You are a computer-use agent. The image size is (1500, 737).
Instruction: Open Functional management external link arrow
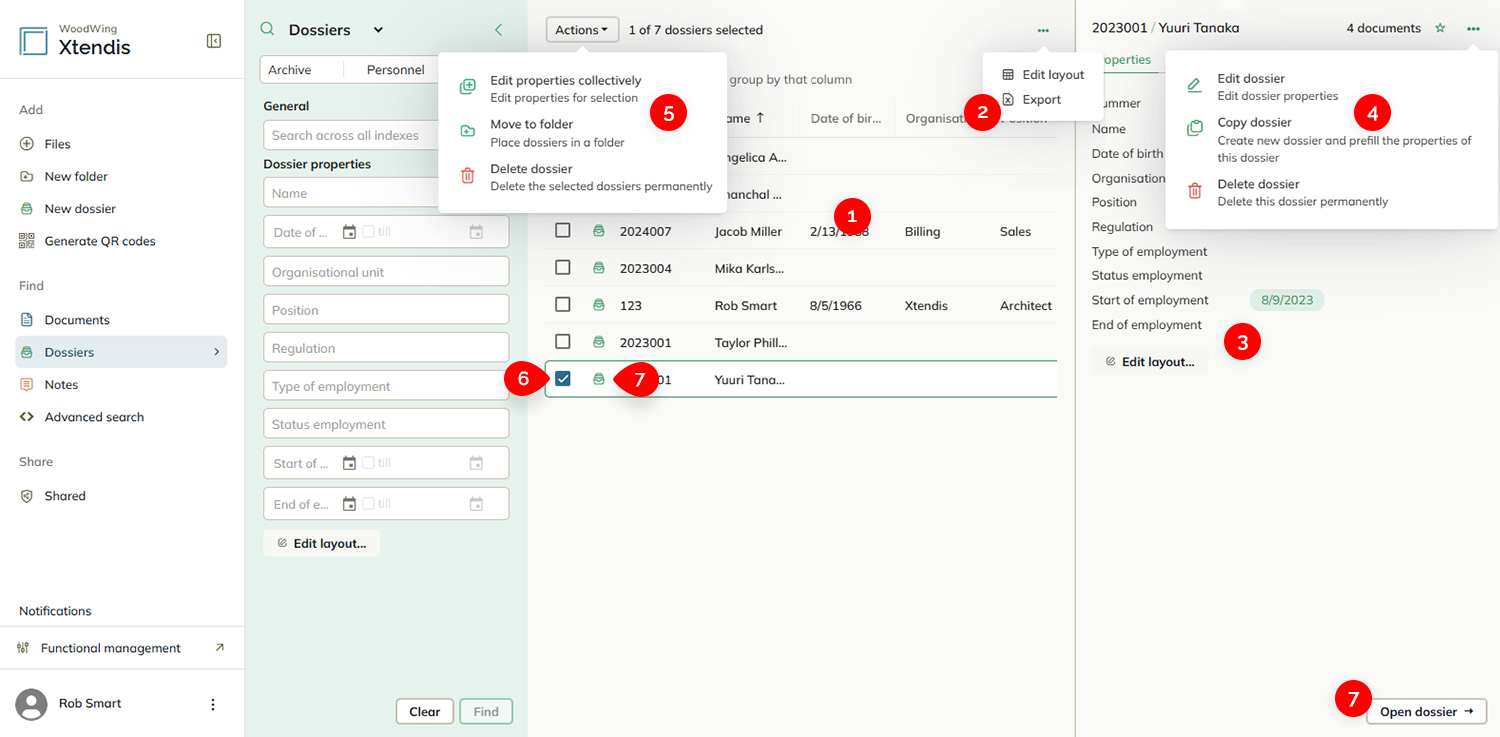[x=220, y=648]
